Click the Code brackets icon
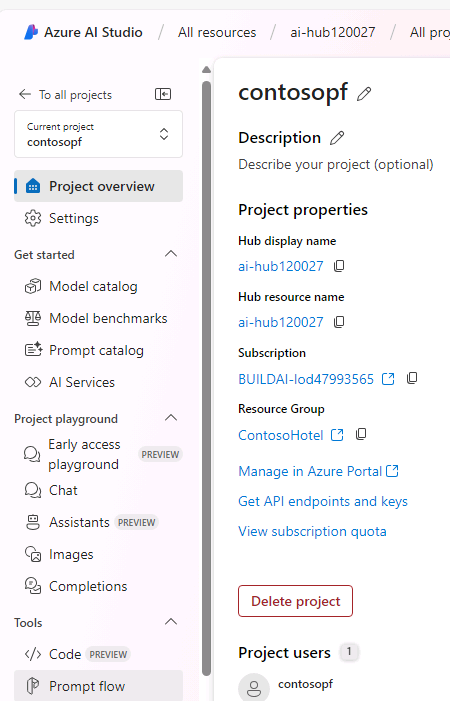Viewport: 450px width, 701px height. (33, 654)
